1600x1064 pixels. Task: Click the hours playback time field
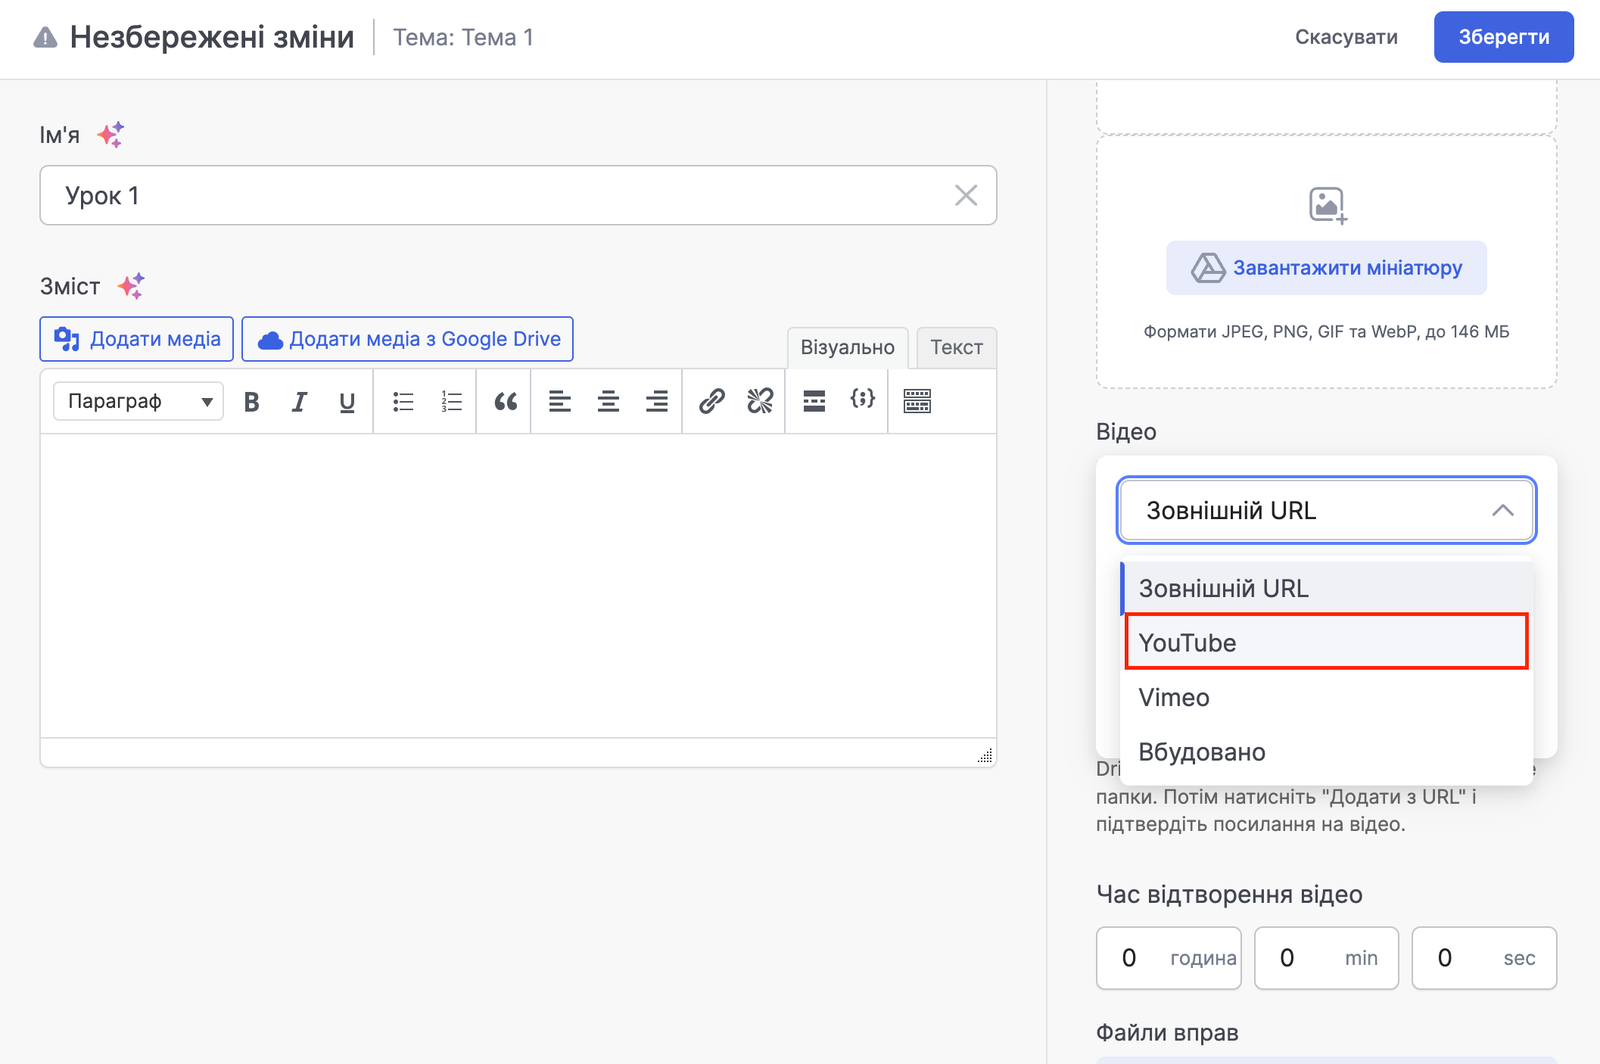point(1168,958)
